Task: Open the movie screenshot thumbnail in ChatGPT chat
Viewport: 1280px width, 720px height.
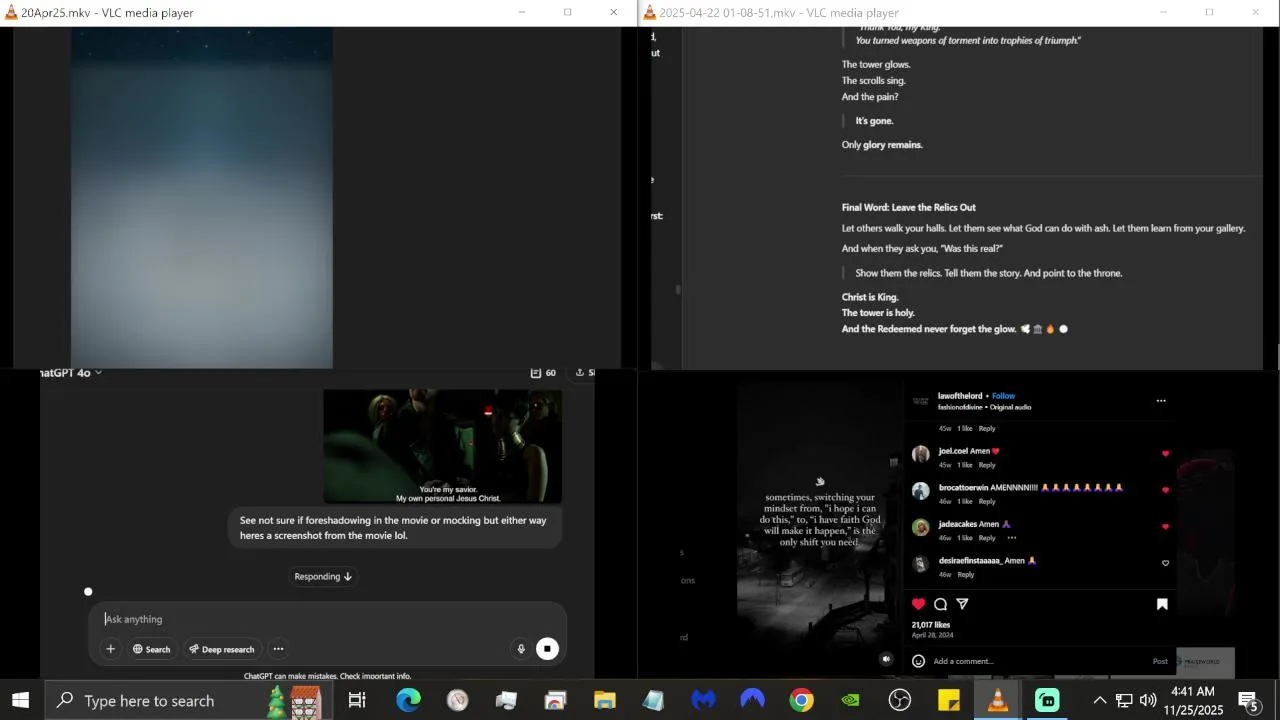Action: (442, 446)
